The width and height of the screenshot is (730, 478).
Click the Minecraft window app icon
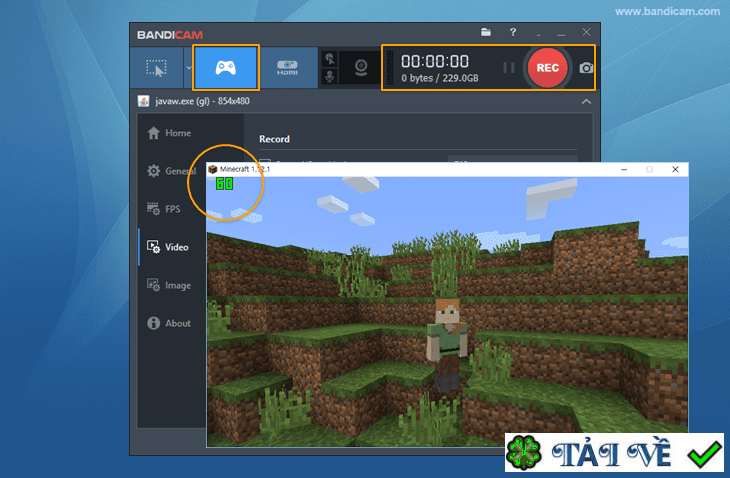pyautogui.click(x=213, y=169)
